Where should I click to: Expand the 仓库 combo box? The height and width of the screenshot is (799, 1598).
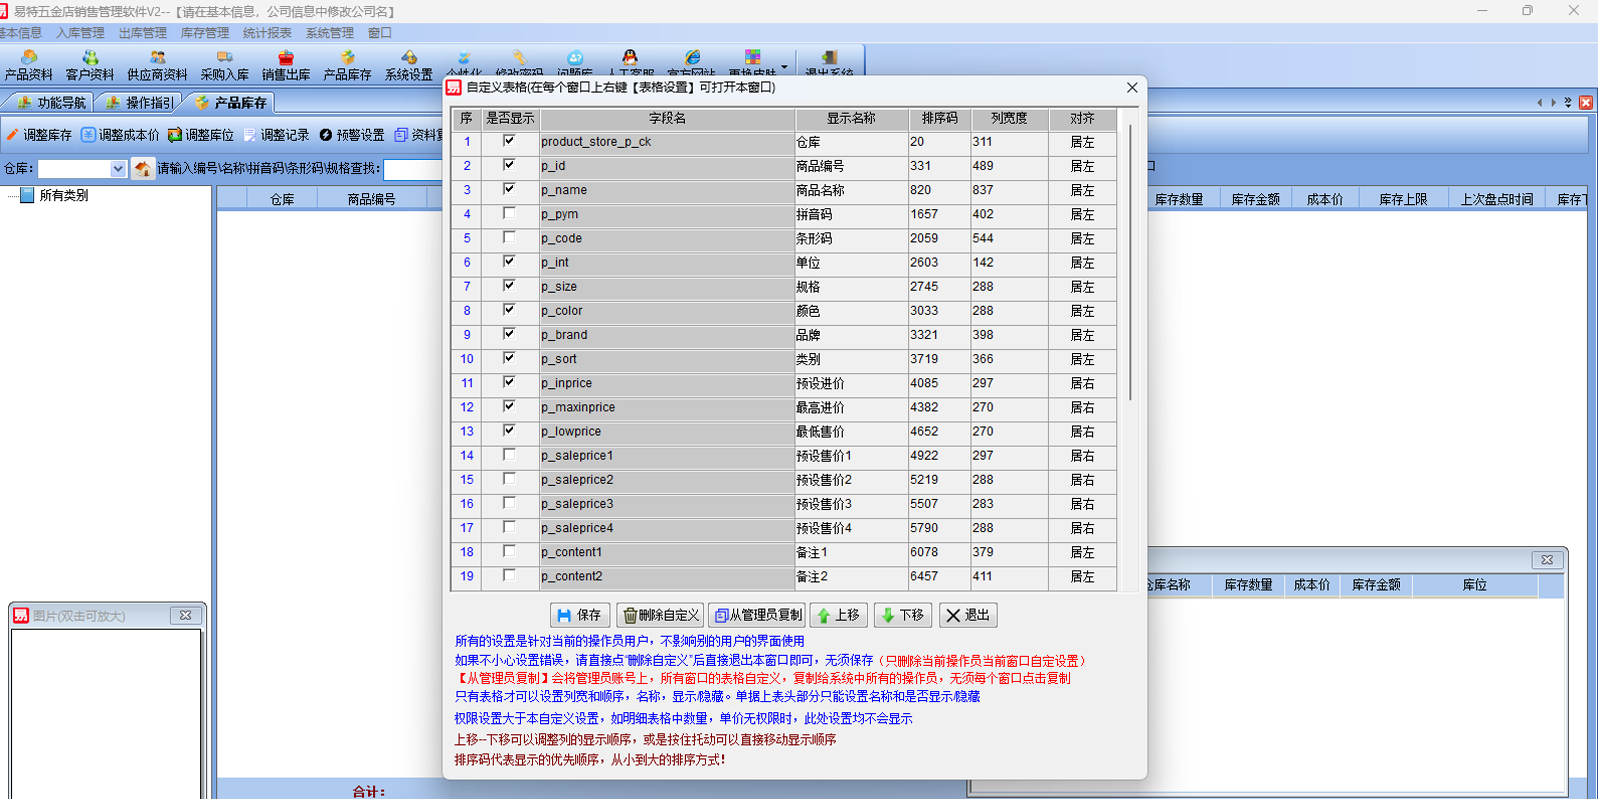[118, 169]
